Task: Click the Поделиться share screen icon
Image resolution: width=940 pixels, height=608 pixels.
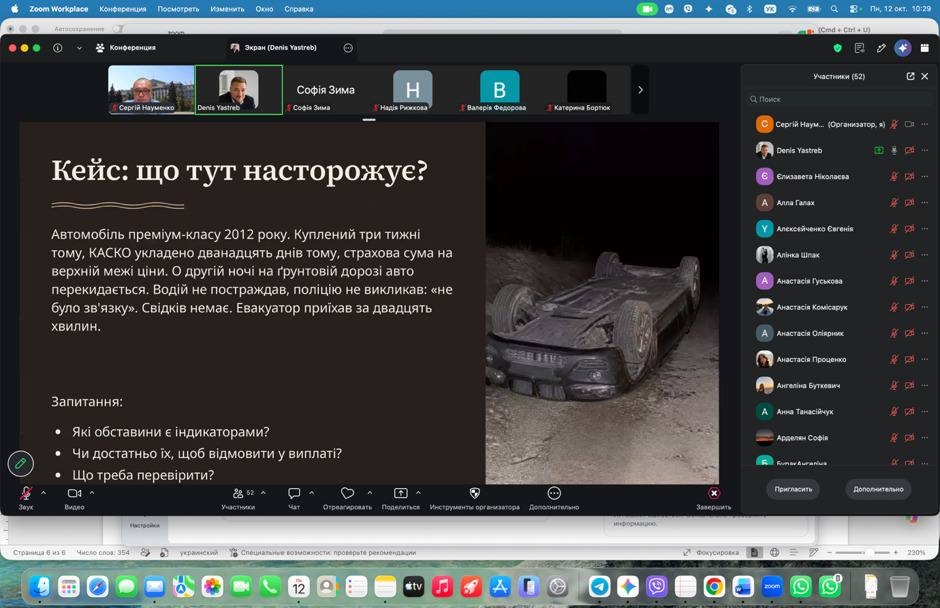Action: coord(400,493)
